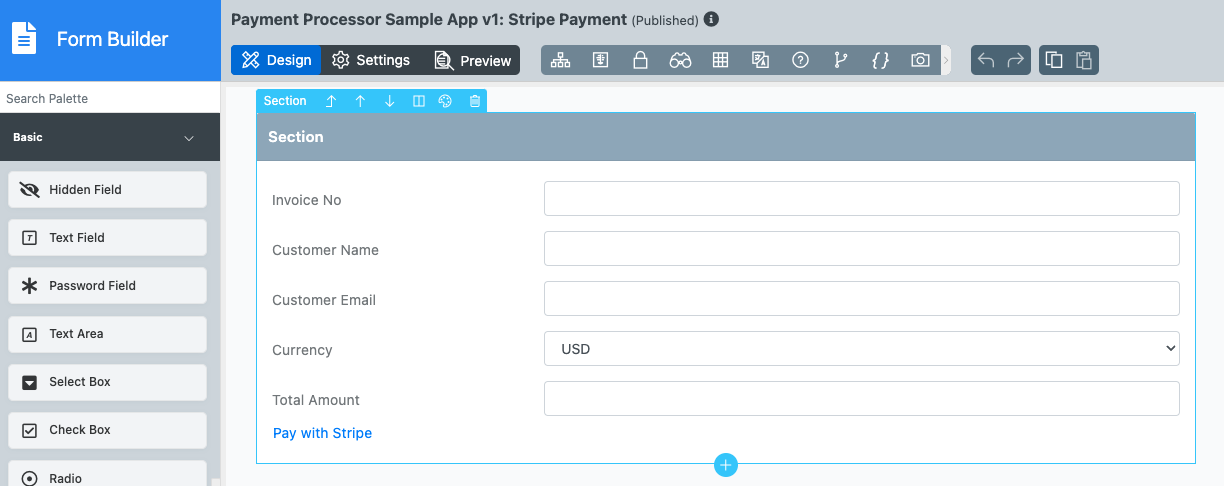Viewport: 1224px width, 486px height.
Task: Open the Preview tab
Action: (x=472, y=60)
